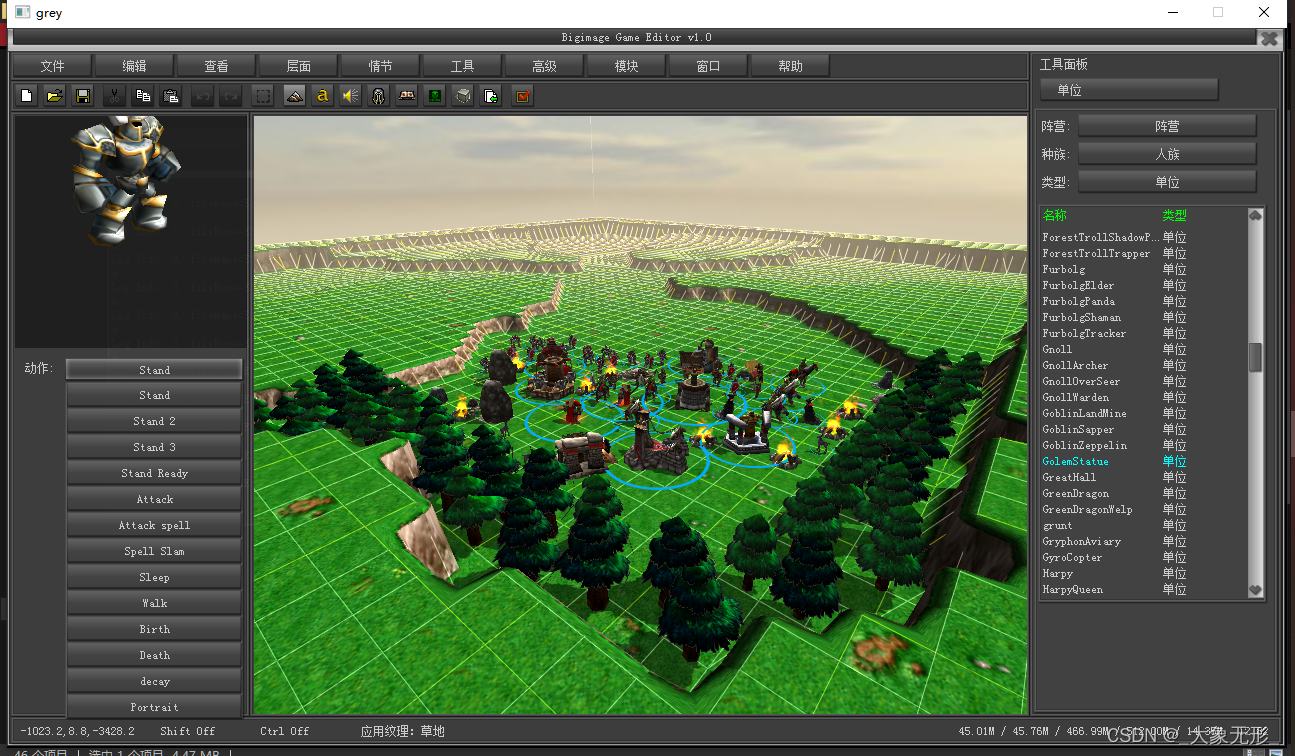Select HarpyQueen in the unit list
Screen dimensions: 1295x756
(1145, 589)
